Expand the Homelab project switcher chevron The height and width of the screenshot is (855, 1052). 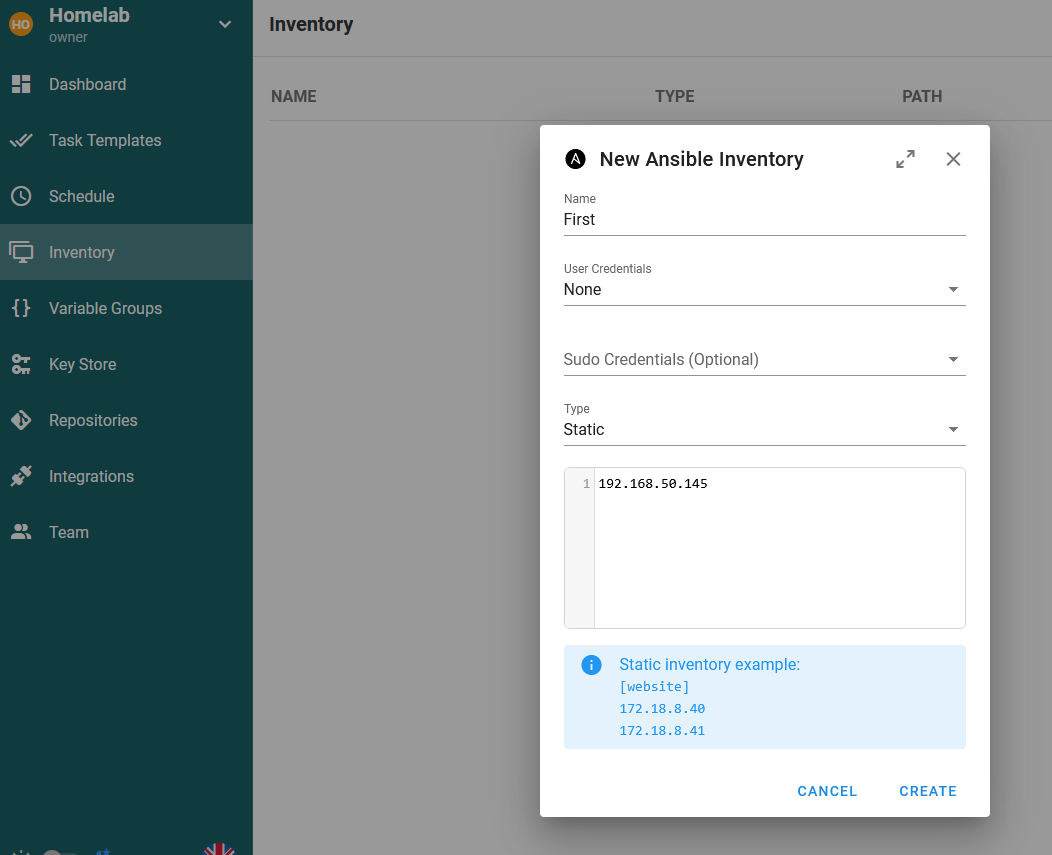tap(225, 25)
